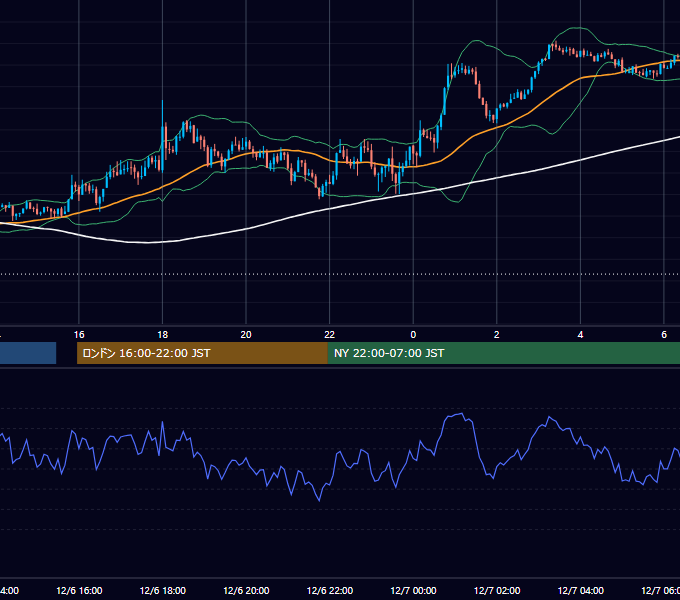Click the oscillator peak just after 12/7 01:00
Screen dimensions: 680x600
462,414
